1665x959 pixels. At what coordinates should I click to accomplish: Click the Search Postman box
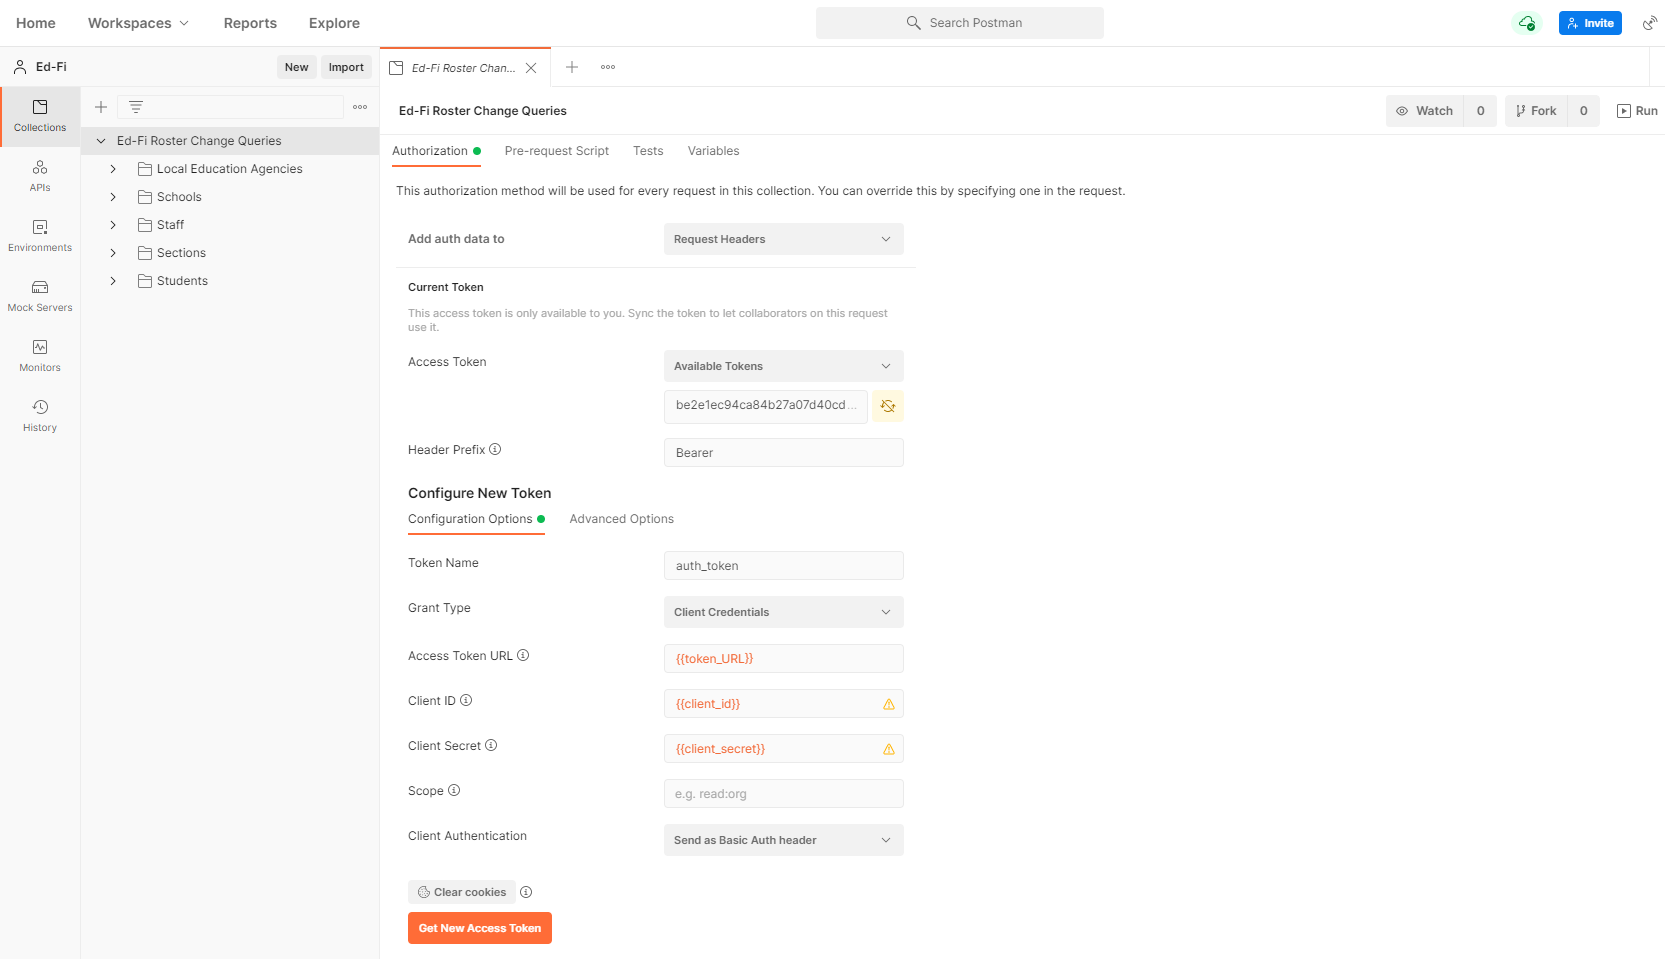960,23
